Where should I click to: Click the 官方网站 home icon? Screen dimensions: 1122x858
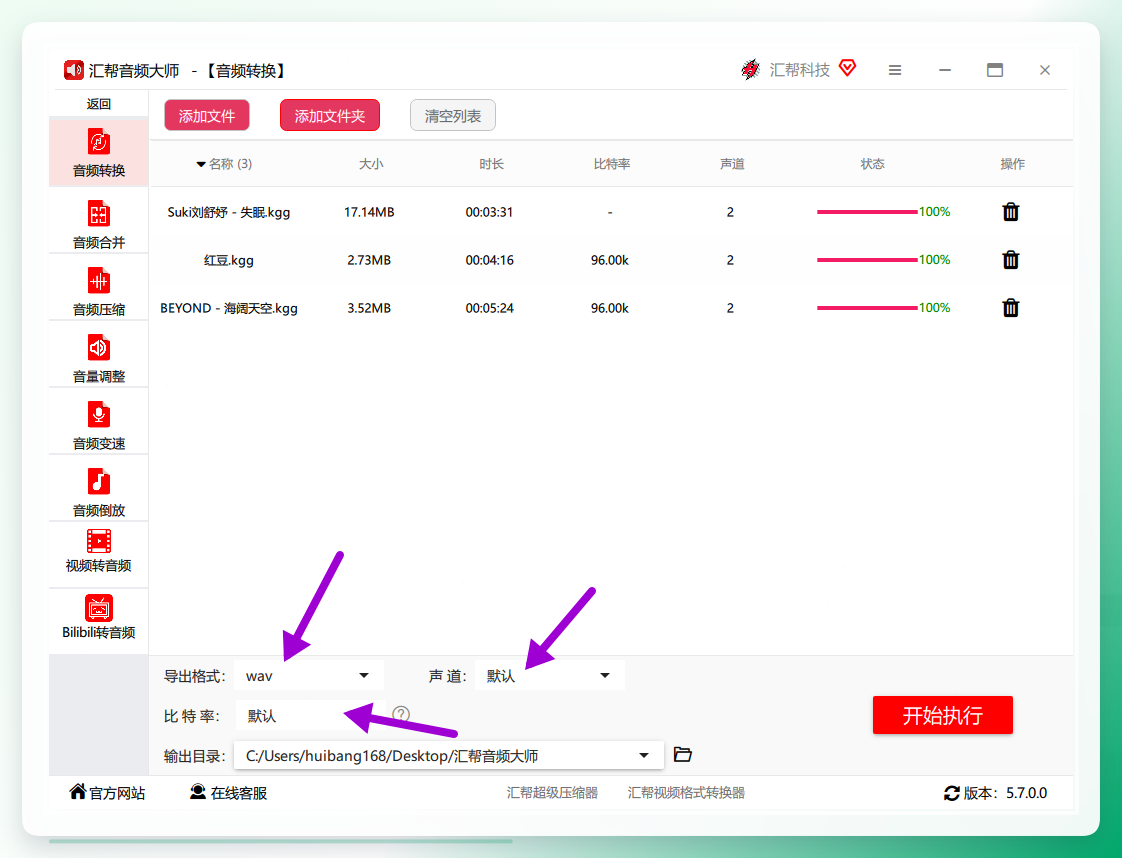click(77, 791)
